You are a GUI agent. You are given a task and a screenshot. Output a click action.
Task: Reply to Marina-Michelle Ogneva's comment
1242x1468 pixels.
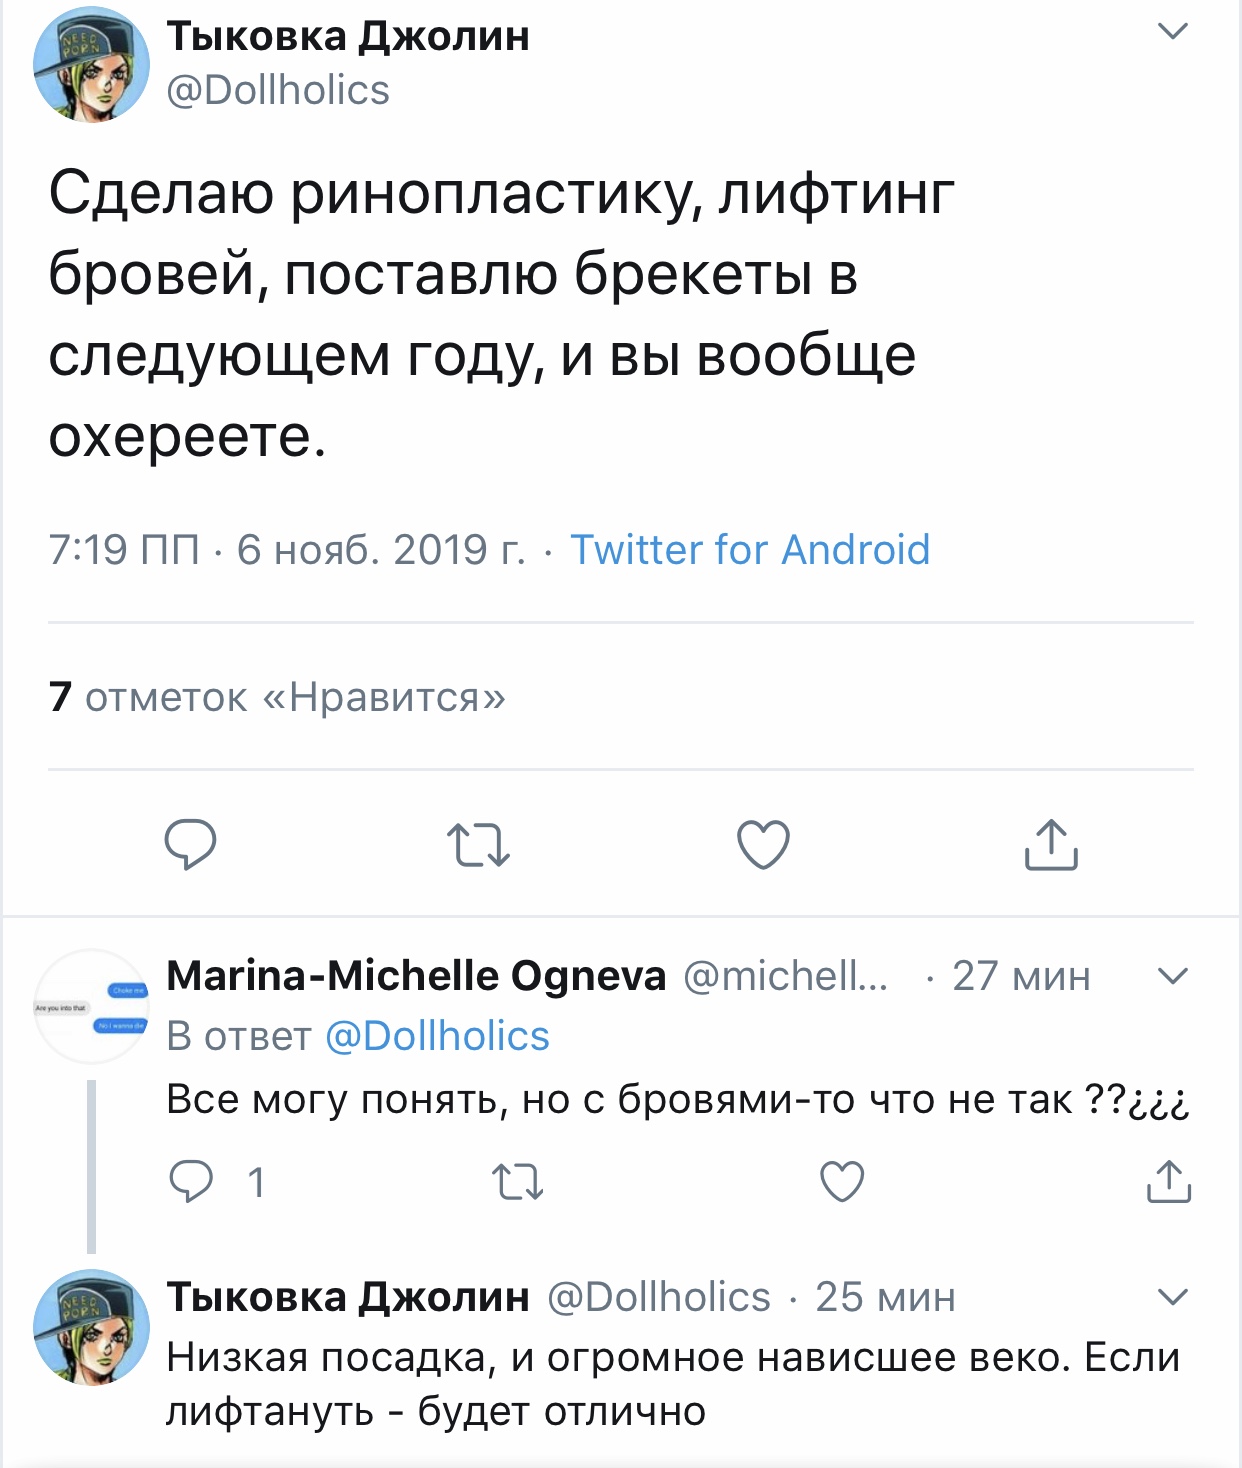191,1182
